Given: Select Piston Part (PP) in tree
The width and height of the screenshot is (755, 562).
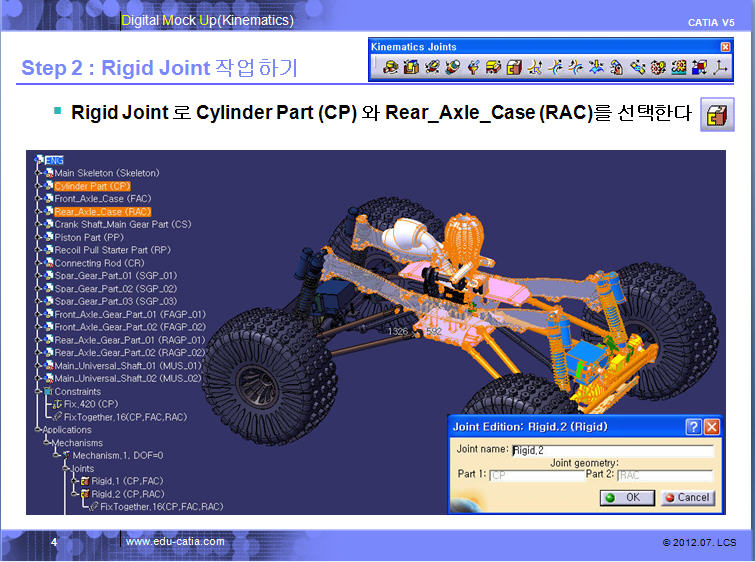Looking at the screenshot, I should pyautogui.click(x=89, y=238).
